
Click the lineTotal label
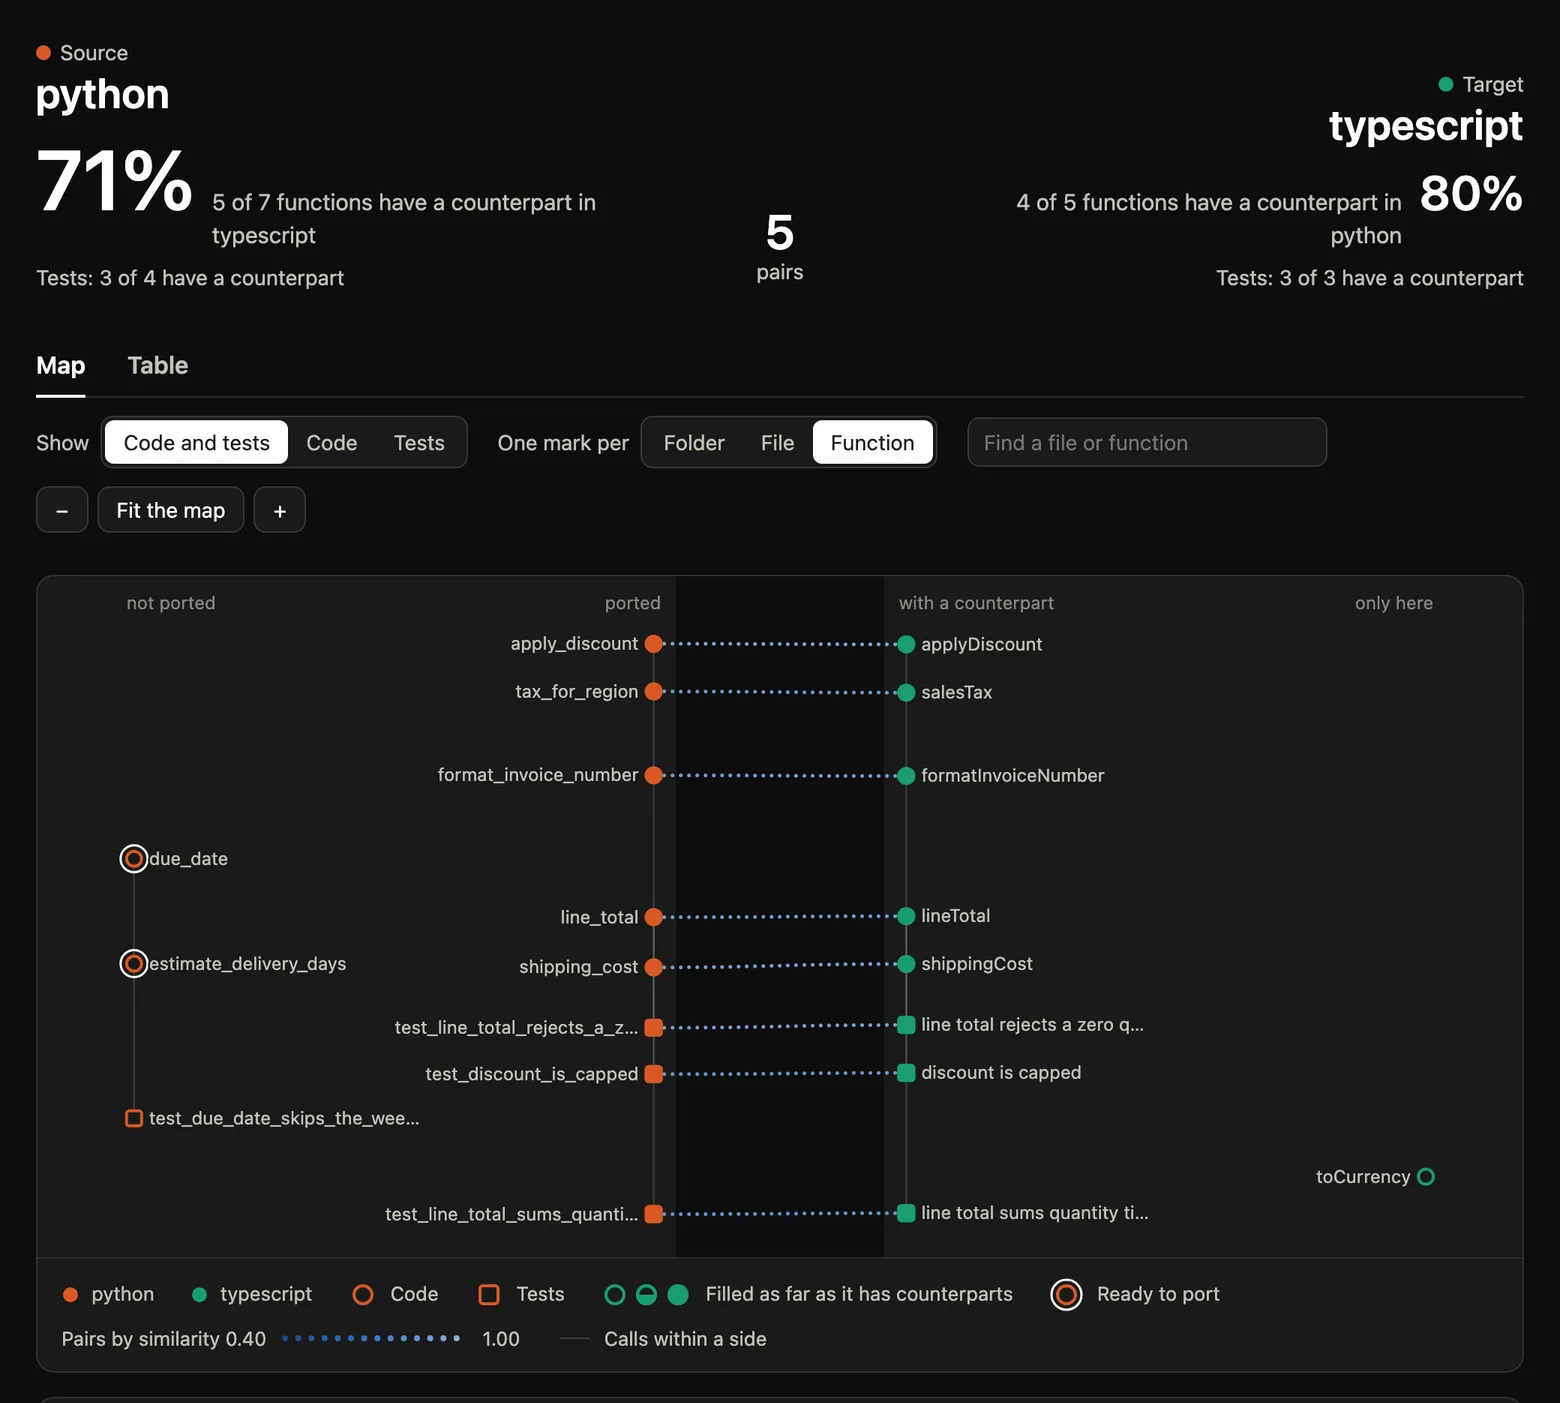click(955, 916)
